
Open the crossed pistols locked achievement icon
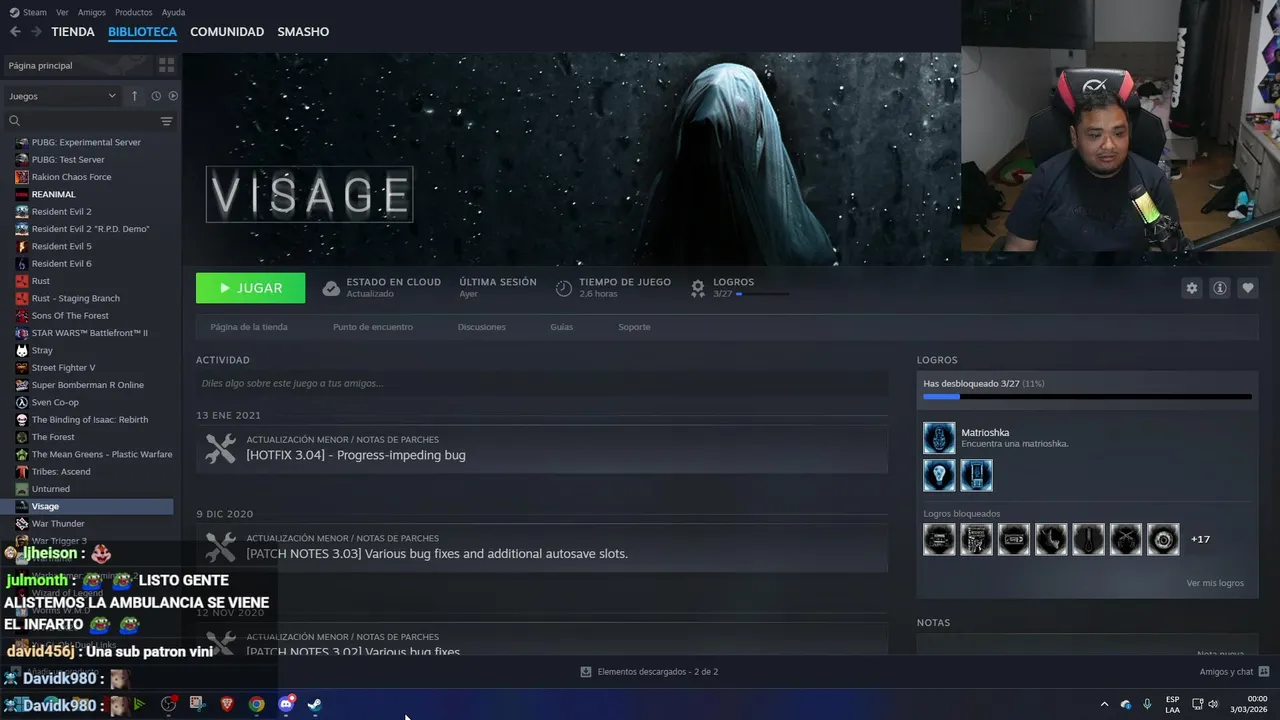pyautogui.click(x=1125, y=539)
